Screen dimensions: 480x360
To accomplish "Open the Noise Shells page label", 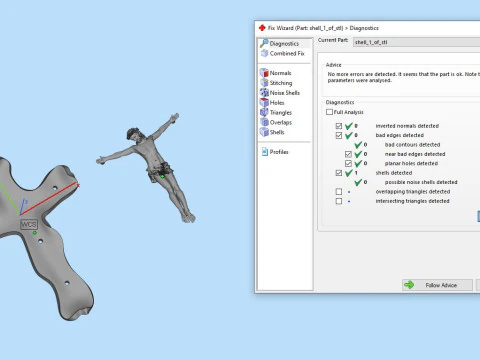I will click(x=285, y=93).
